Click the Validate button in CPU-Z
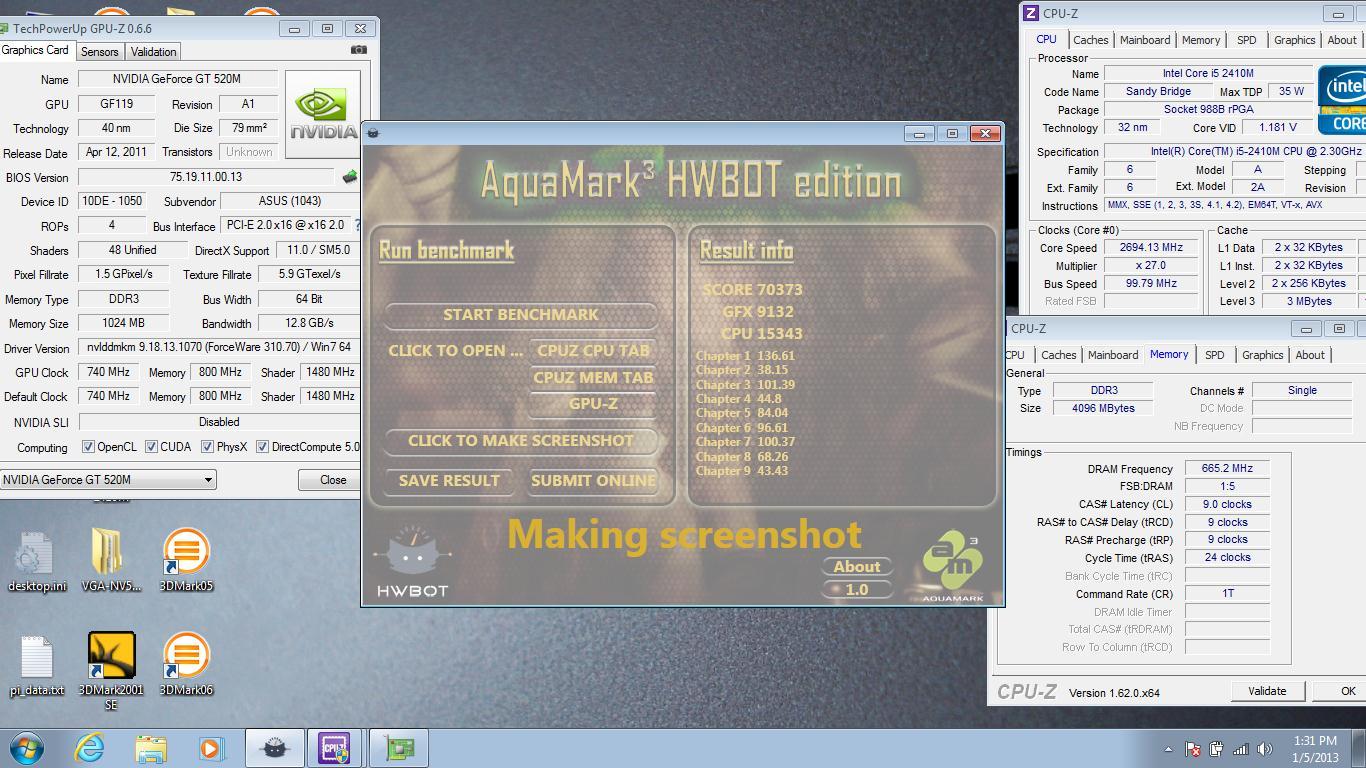The image size is (1366, 768). coord(1267,691)
